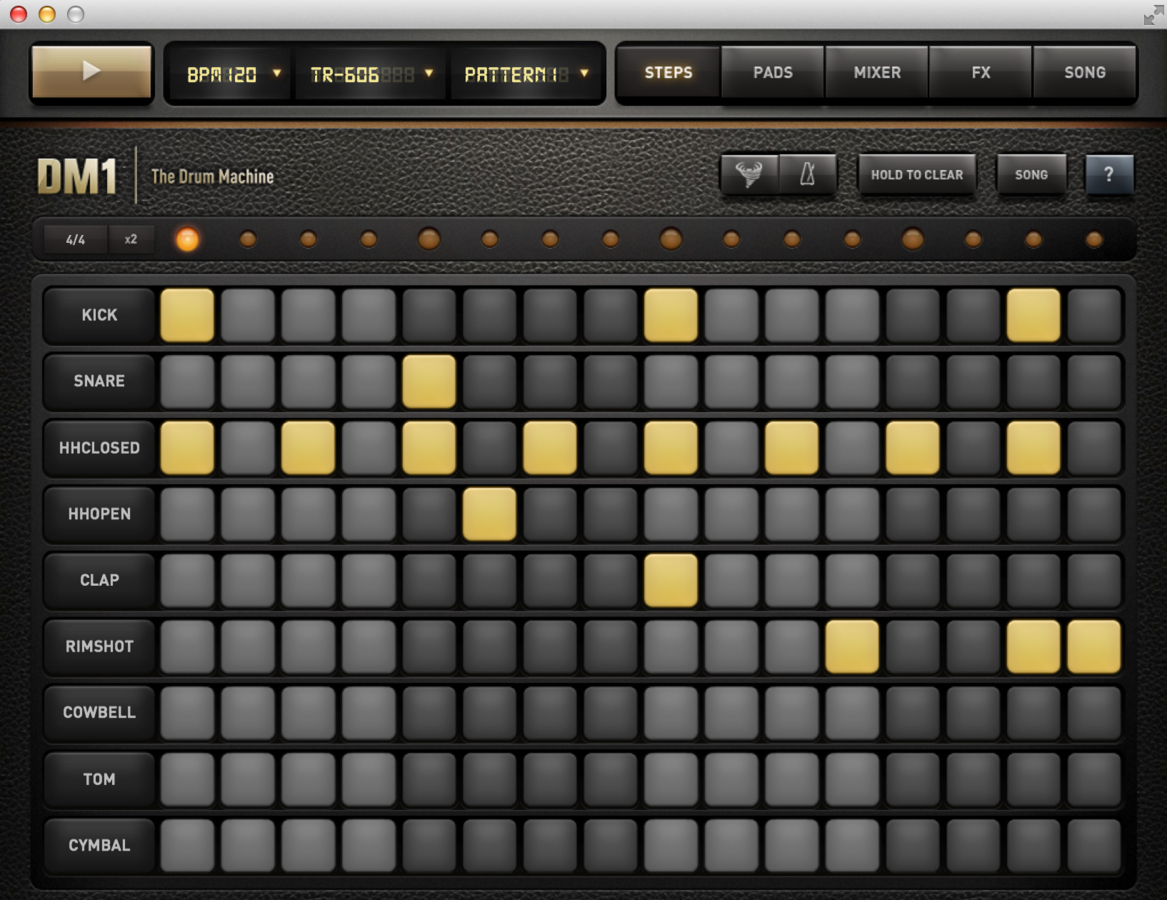Disable HHCLOSED step 13
The width and height of the screenshot is (1167, 900).
[x=912, y=447]
